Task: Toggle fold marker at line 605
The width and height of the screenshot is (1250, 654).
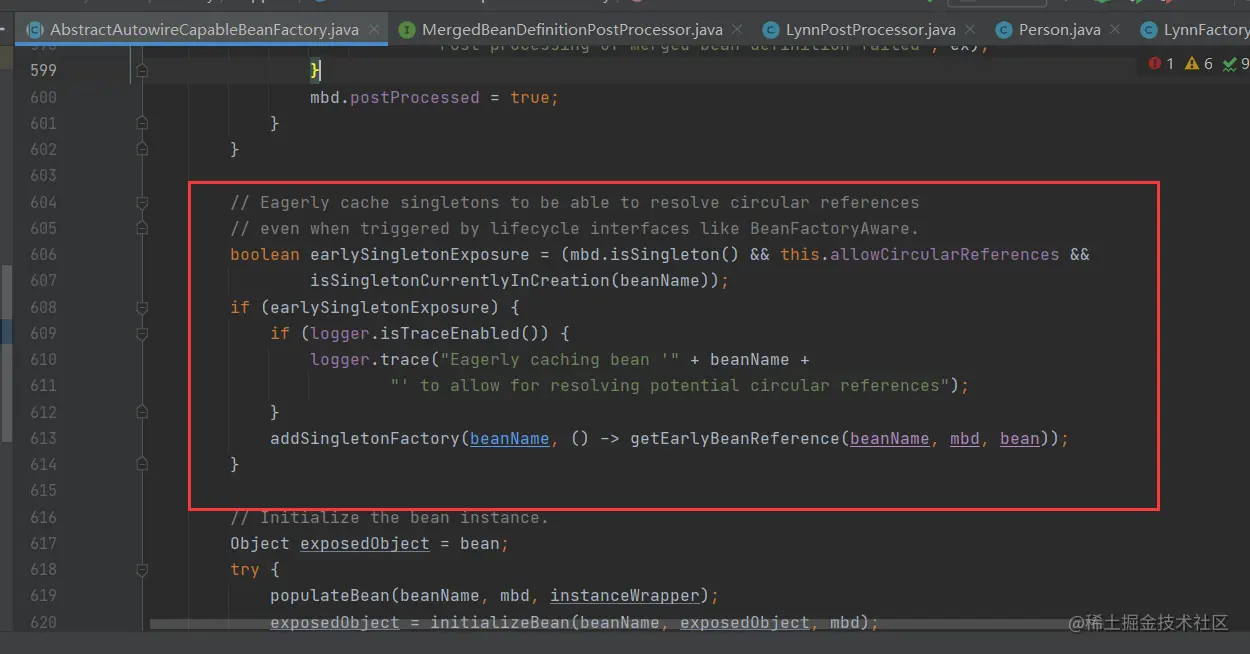Action: click(x=141, y=228)
